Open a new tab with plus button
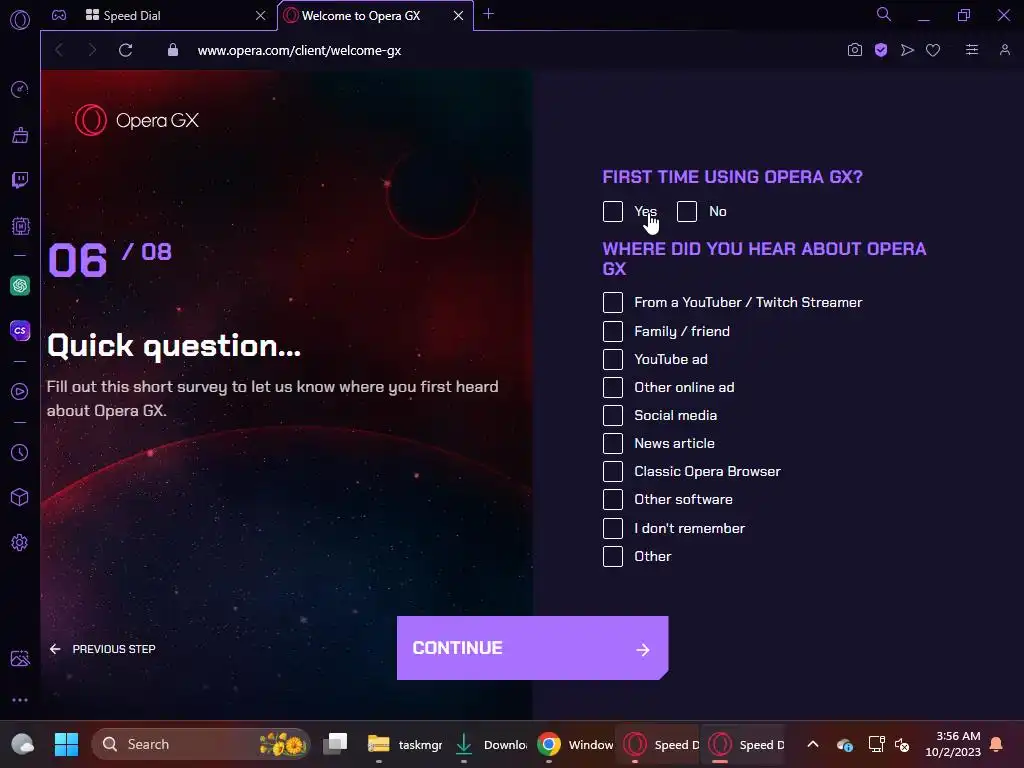Viewport: 1024px width, 768px height. point(488,14)
